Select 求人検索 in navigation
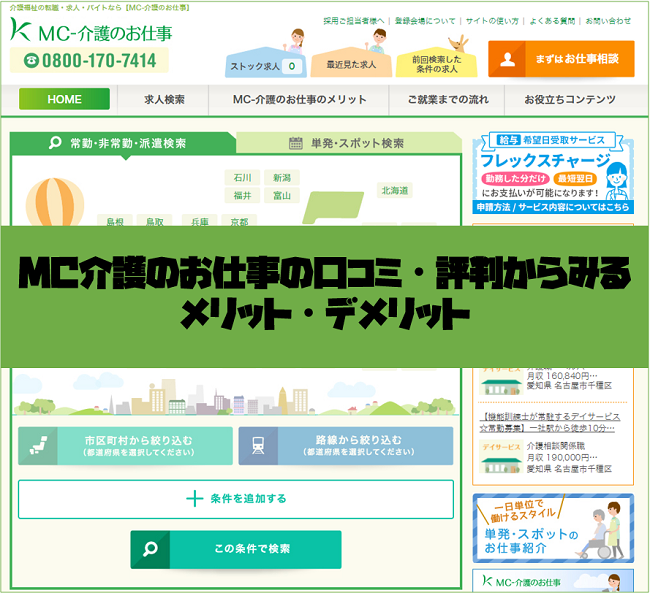 pos(164,100)
